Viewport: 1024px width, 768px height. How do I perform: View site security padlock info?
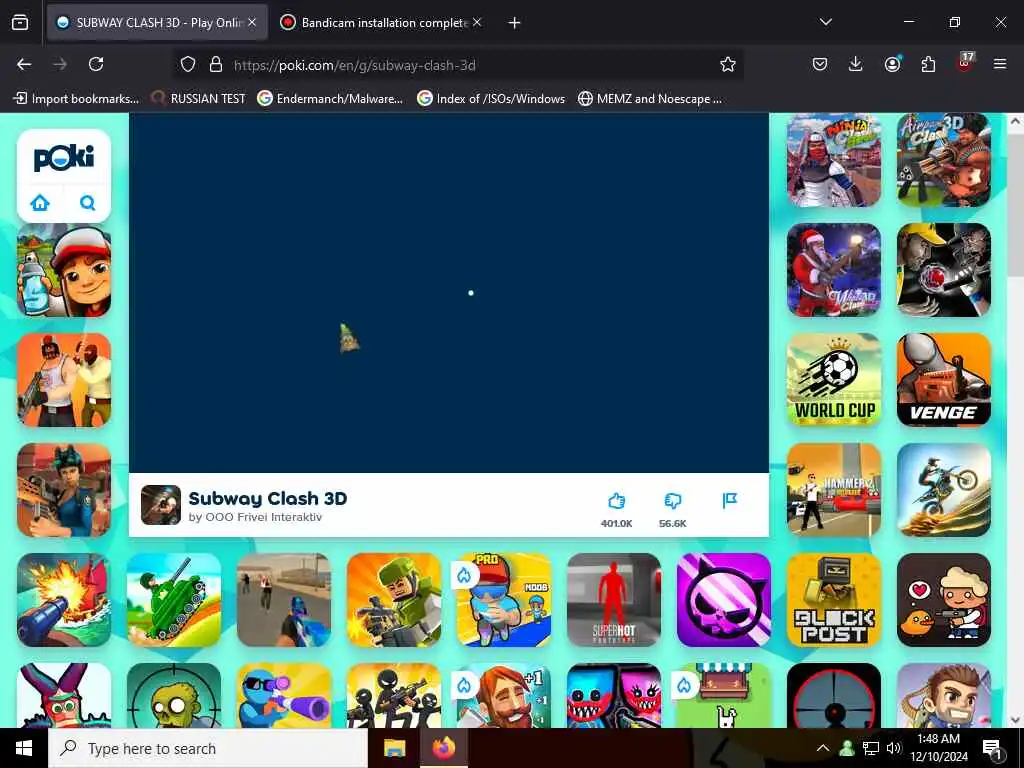coord(216,64)
